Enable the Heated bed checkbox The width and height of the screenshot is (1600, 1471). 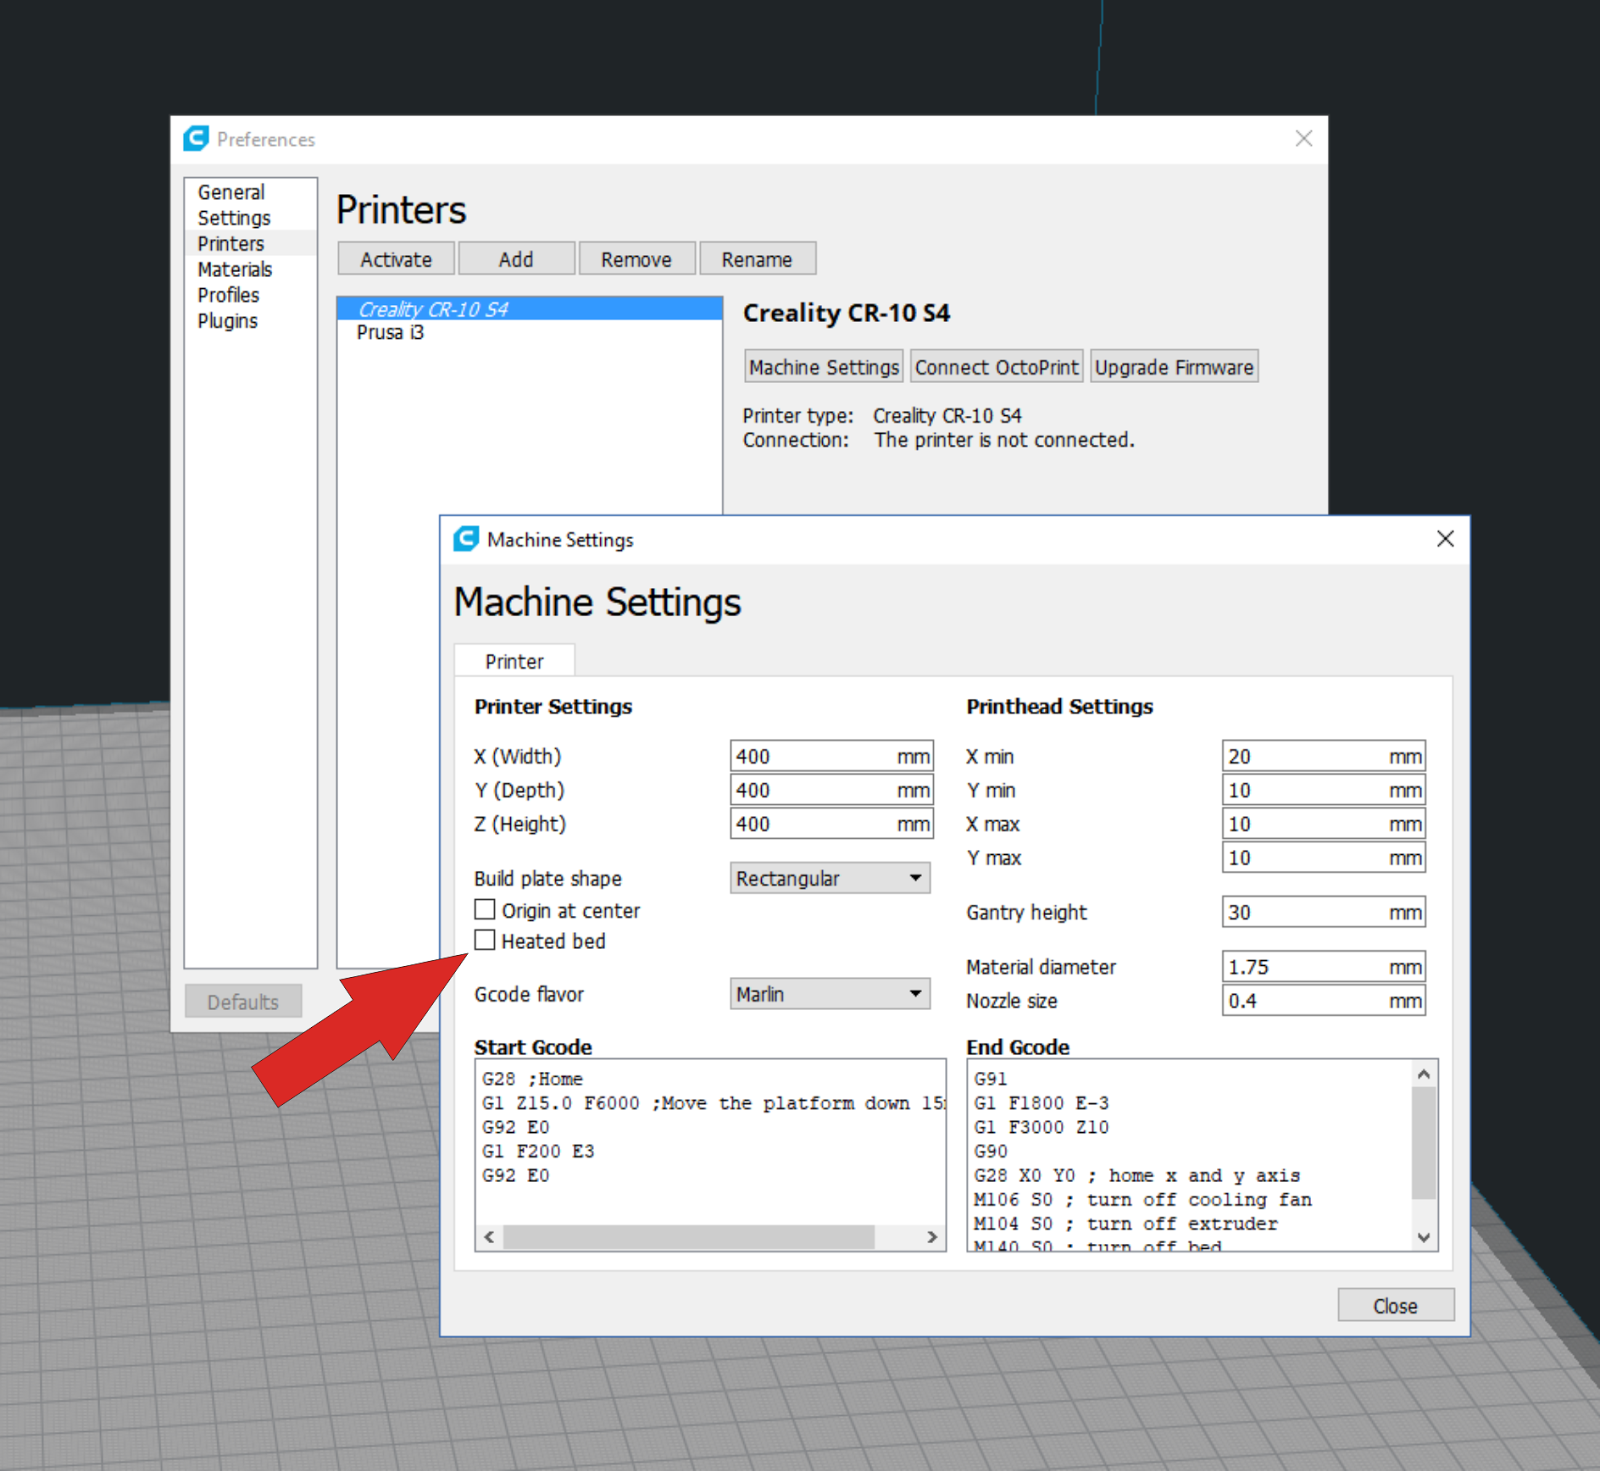(x=485, y=940)
